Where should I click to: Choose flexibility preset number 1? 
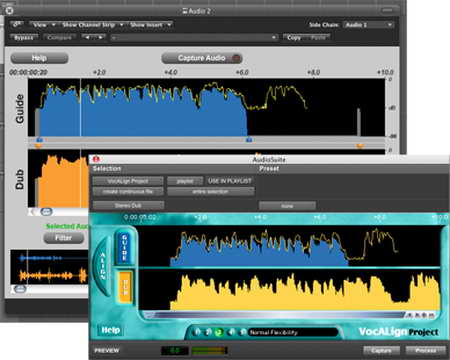pos(197,332)
